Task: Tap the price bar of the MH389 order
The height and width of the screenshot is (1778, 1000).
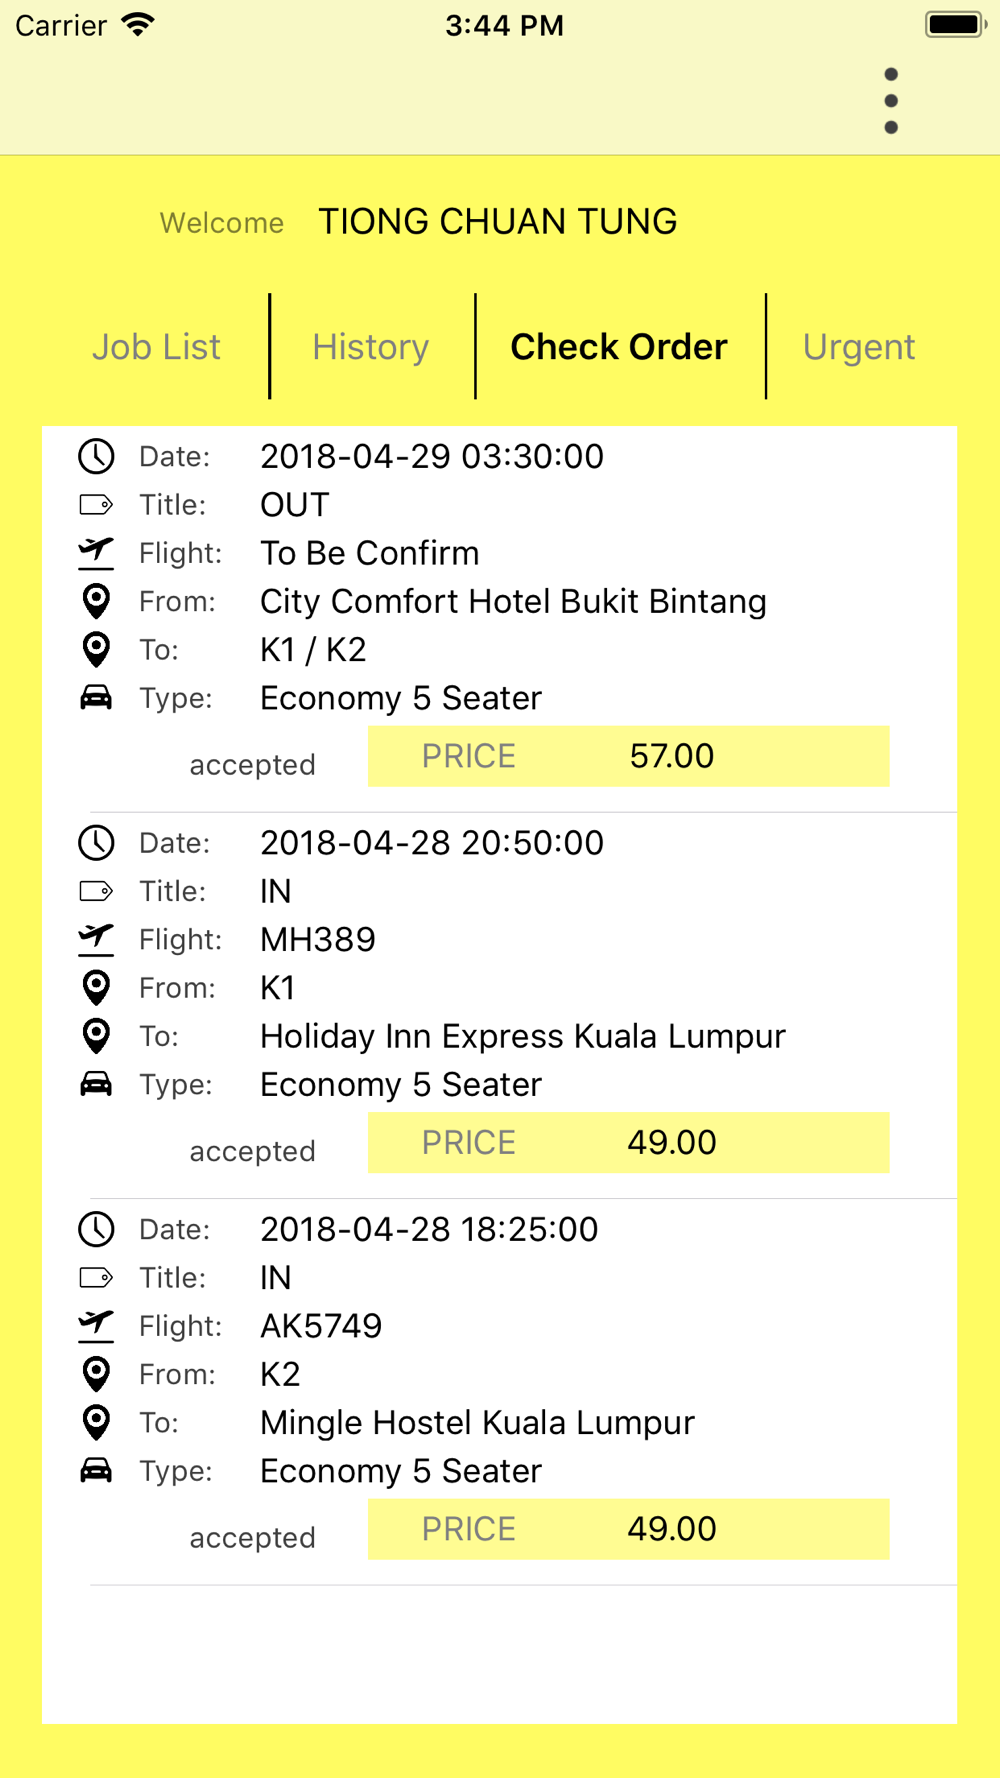Action: (x=628, y=1142)
